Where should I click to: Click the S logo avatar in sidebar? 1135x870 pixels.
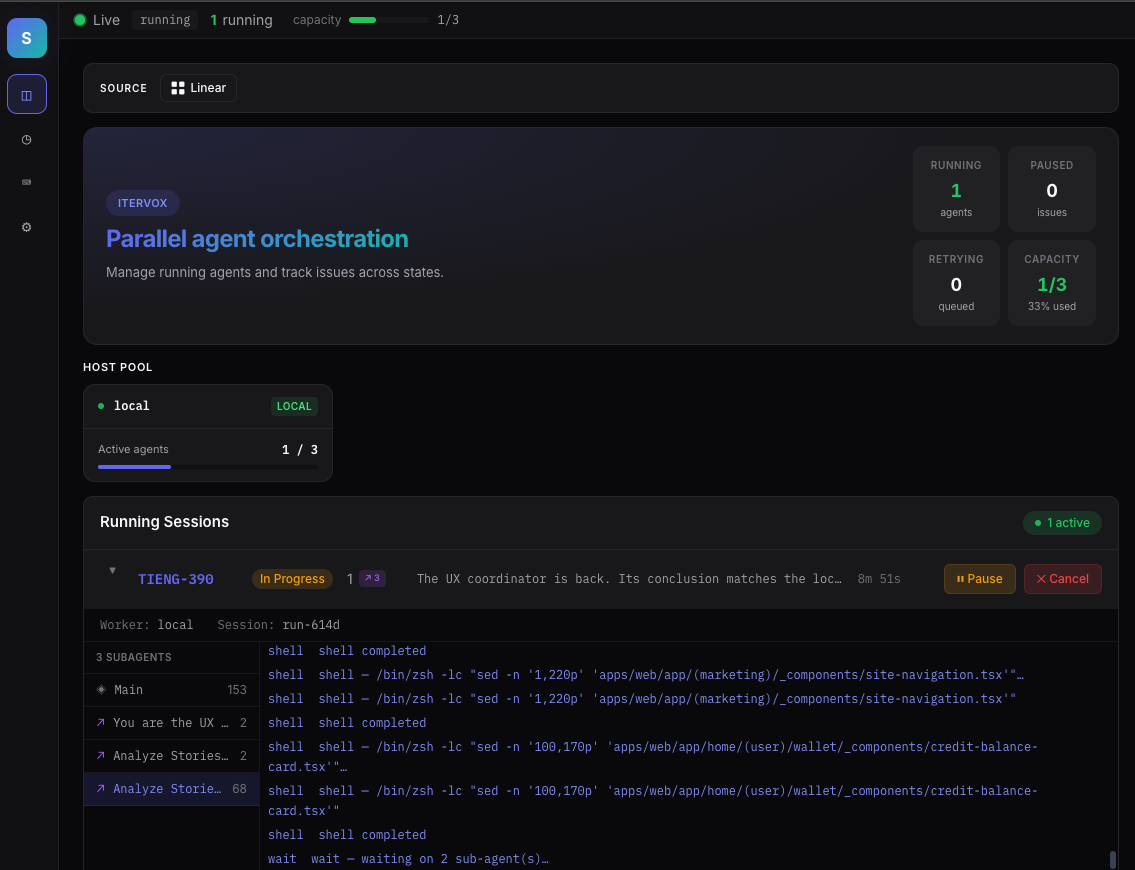[x=27, y=38]
